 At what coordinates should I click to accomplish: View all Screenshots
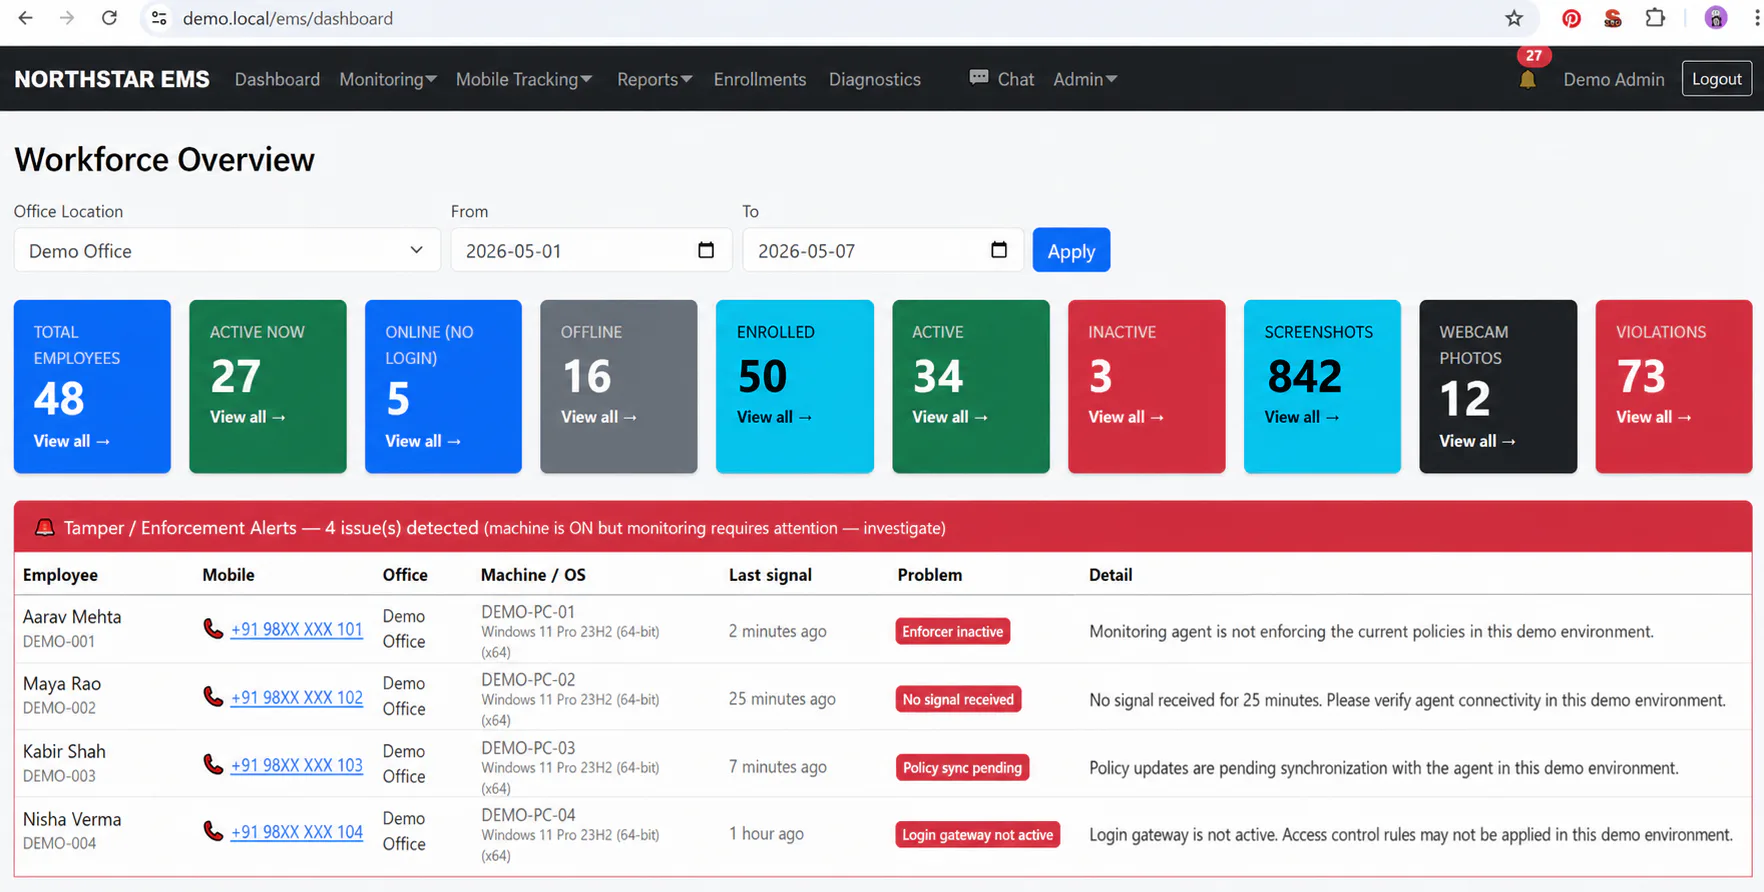click(1302, 417)
